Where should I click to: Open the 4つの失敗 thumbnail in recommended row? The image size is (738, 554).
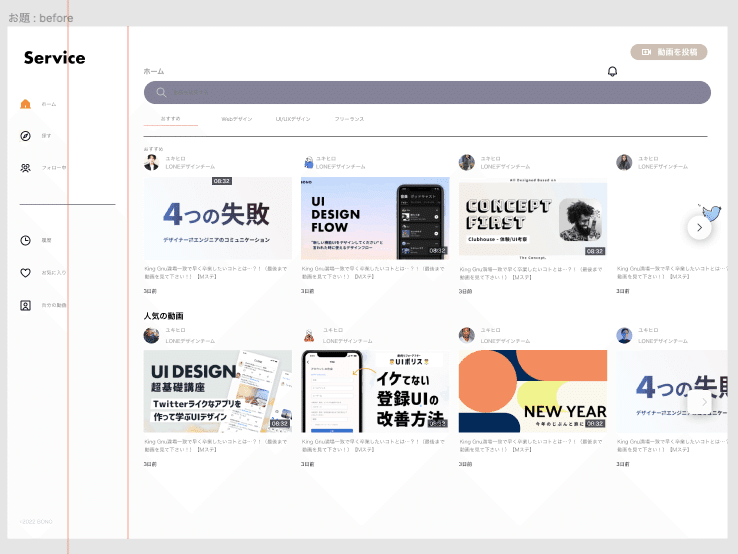218,218
